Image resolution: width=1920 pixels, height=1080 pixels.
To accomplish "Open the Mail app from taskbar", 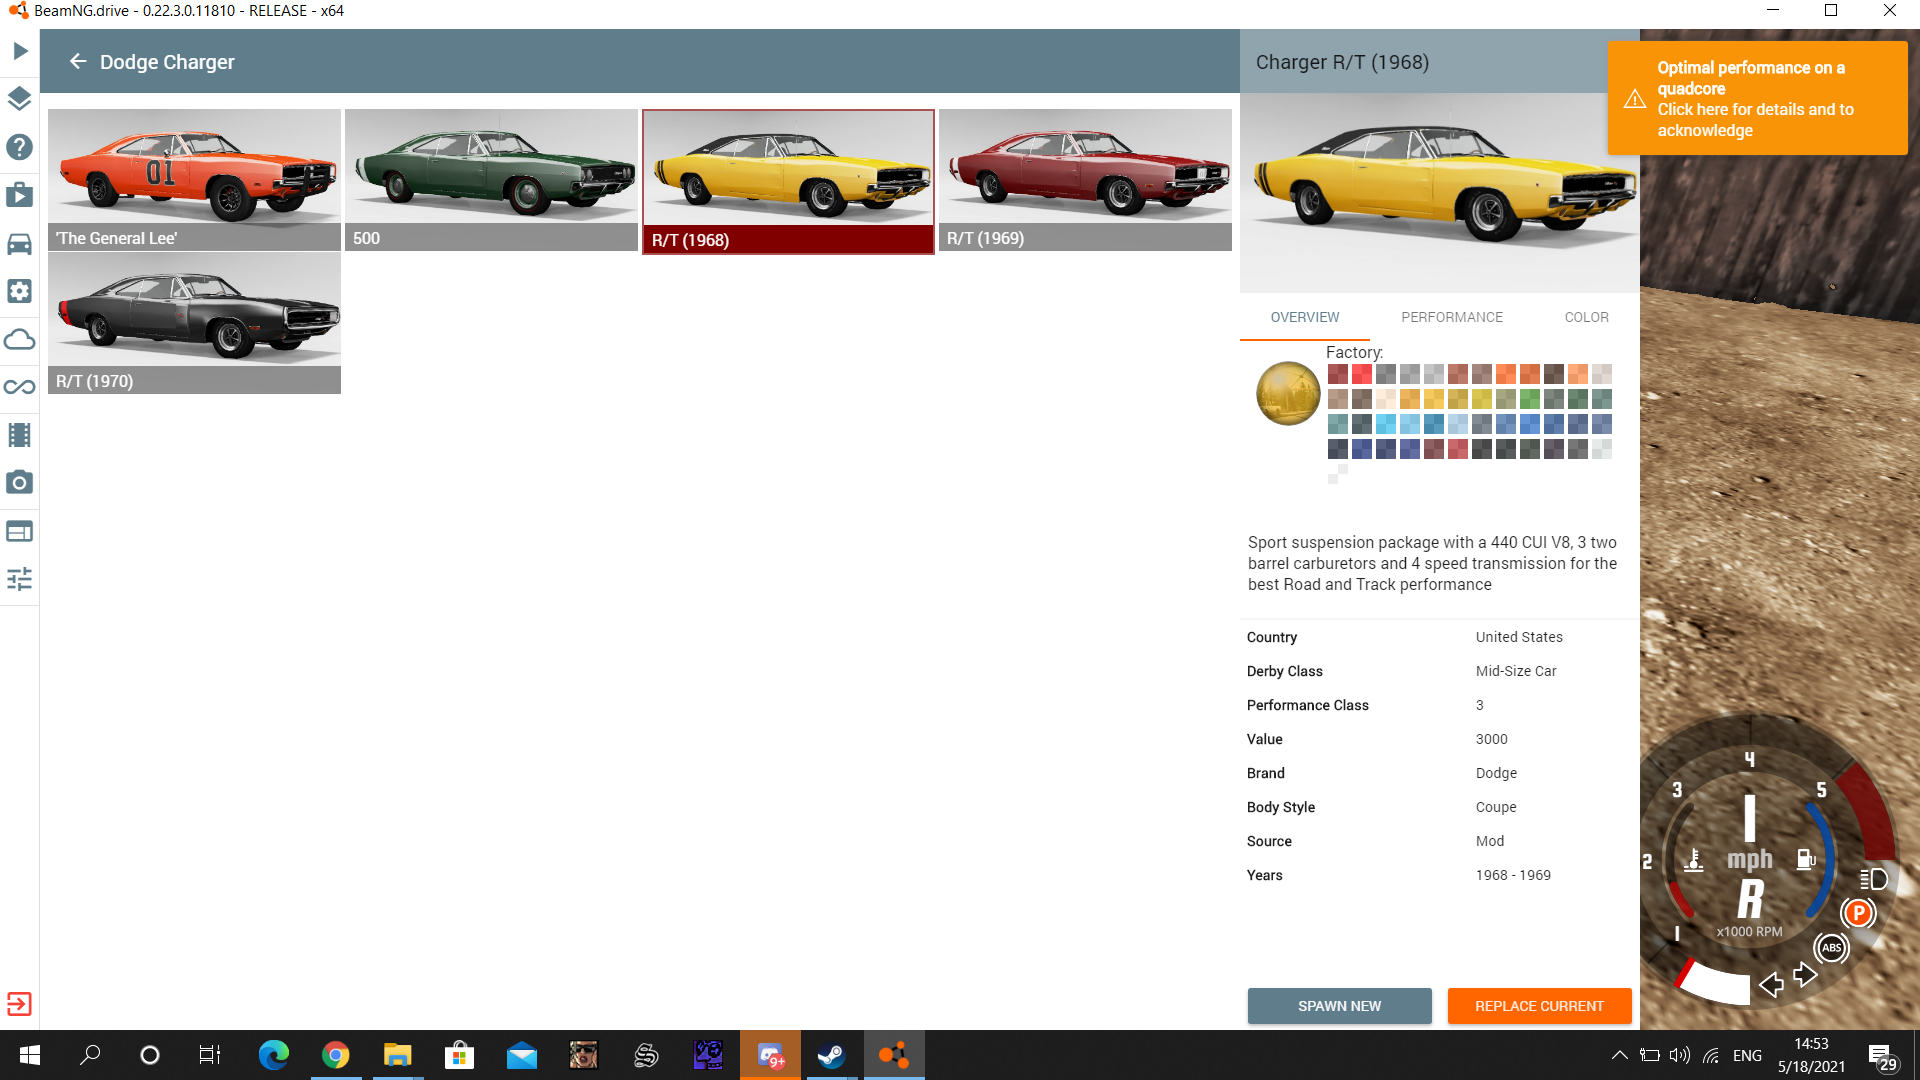I will point(521,1055).
